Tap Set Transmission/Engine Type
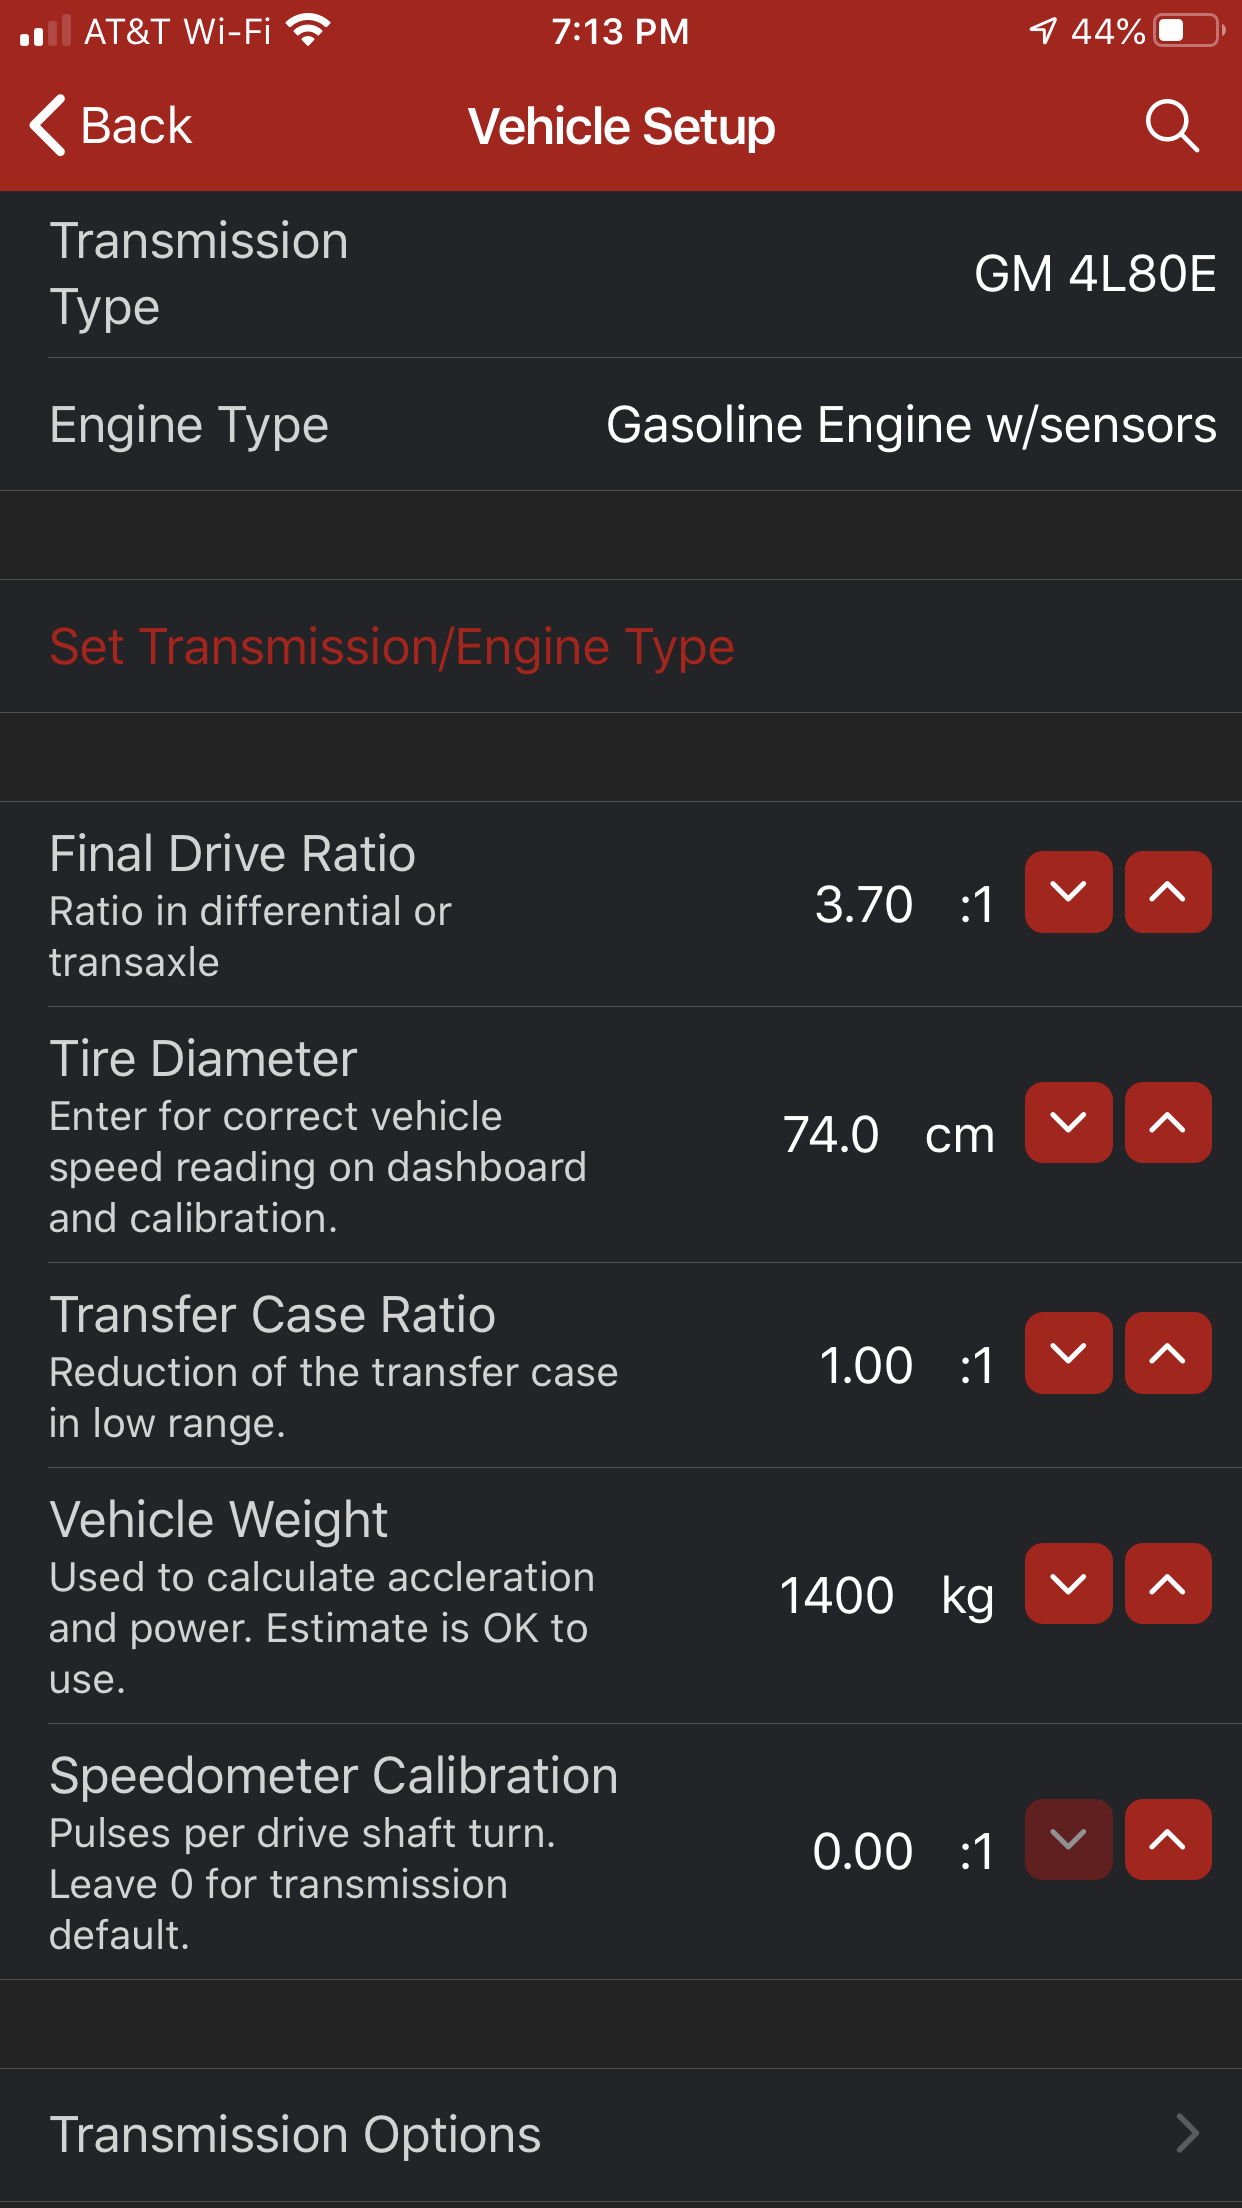The height and width of the screenshot is (2208, 1242). 392,646
